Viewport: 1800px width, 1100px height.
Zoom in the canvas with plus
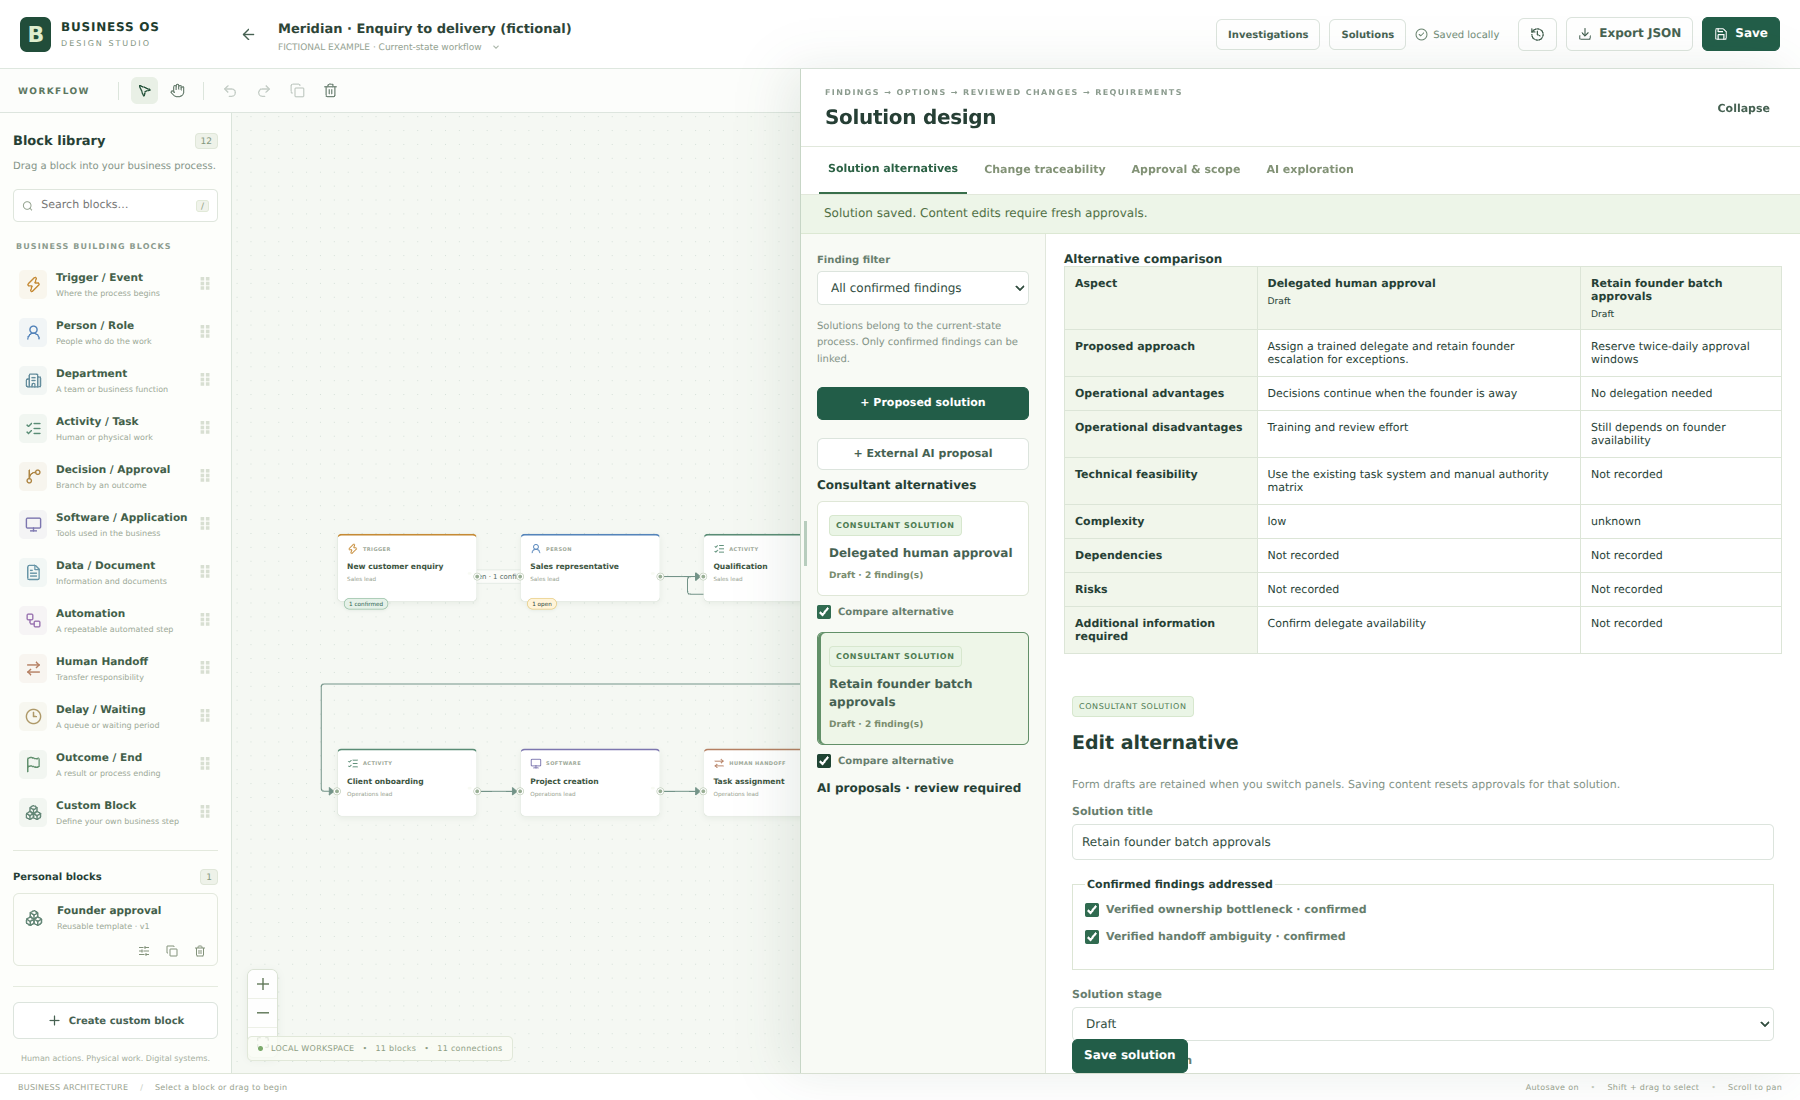click(263, 984)
